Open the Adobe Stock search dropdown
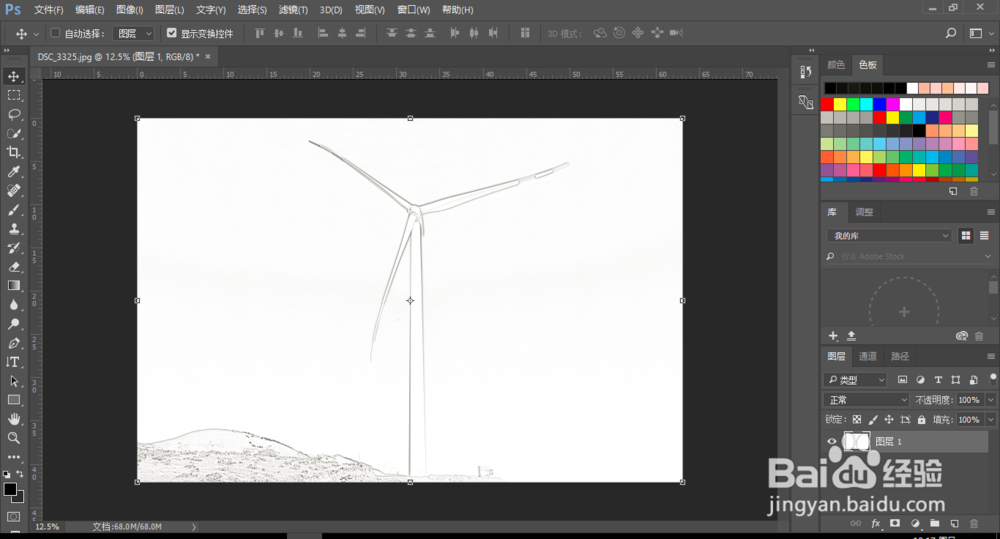 pos(988,256)
